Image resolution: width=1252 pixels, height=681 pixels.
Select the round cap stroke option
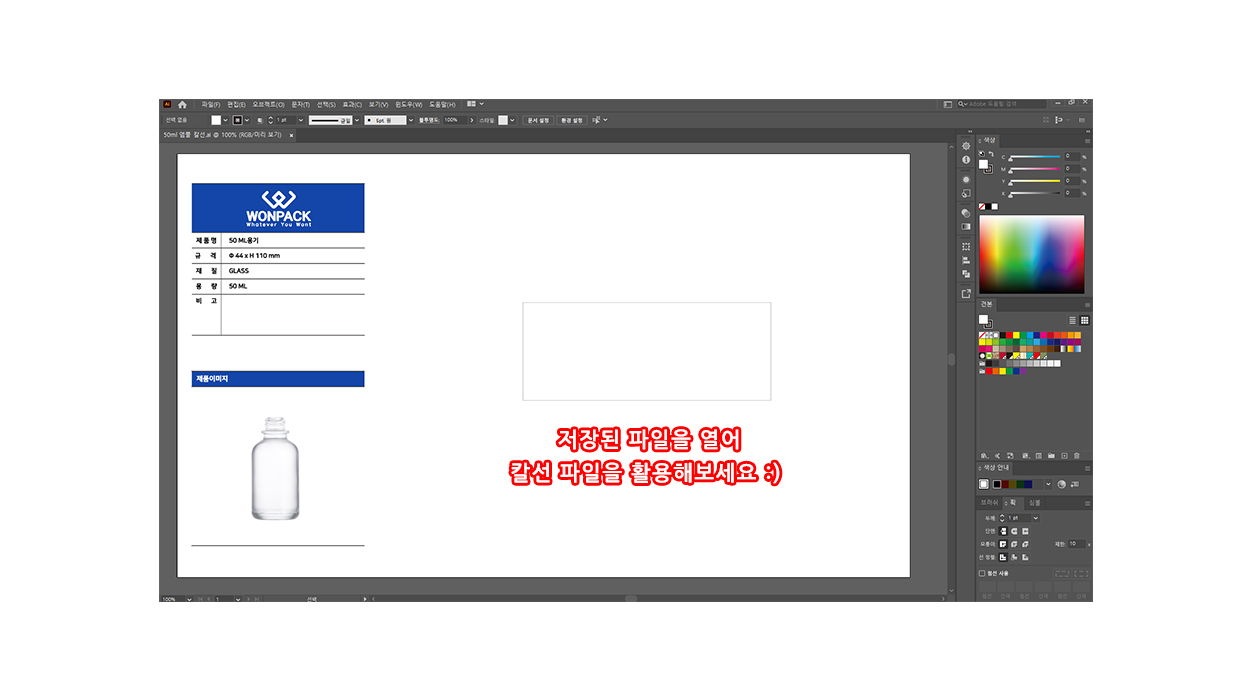point(1014,530)
